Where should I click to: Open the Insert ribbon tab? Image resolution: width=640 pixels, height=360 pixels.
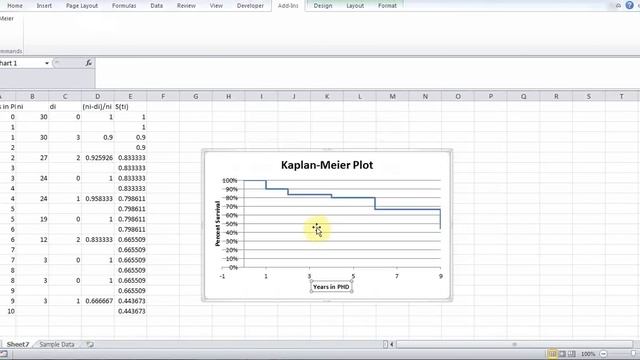[x=44, y=6]
